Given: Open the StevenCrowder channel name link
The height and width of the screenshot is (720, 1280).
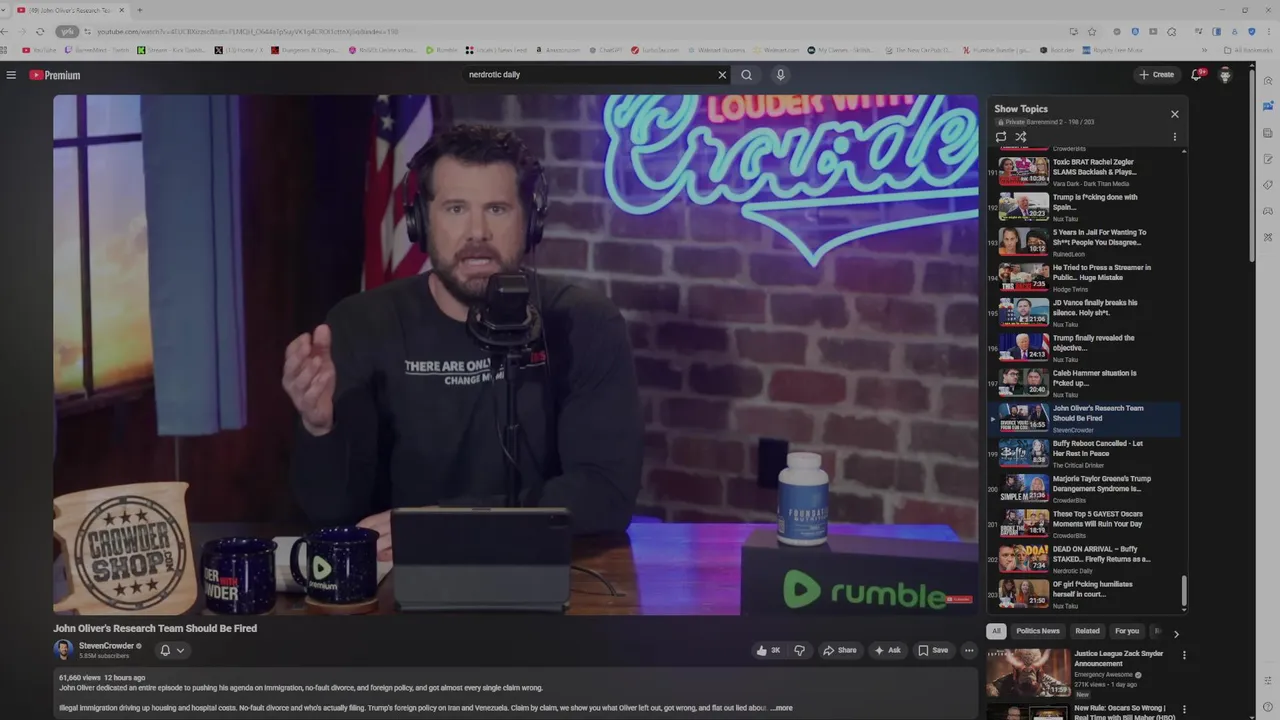Looking at the screenshot, I should click(x=106, y=646).
